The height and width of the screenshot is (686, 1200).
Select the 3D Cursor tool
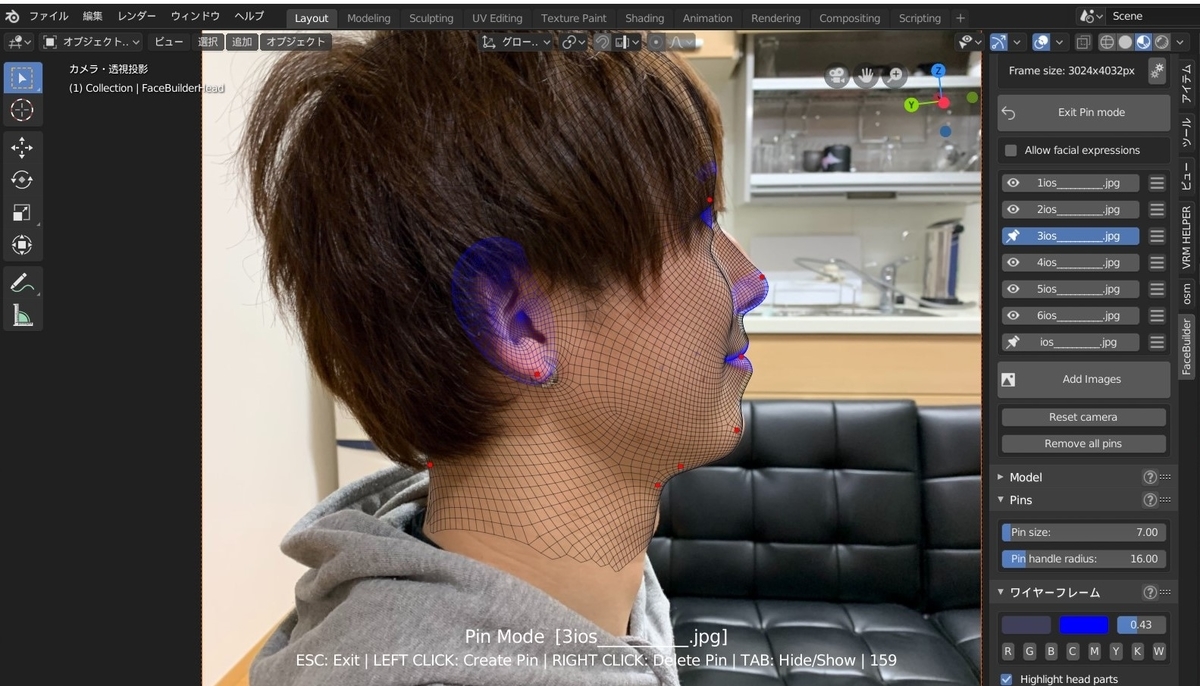(x=22, y=111)
